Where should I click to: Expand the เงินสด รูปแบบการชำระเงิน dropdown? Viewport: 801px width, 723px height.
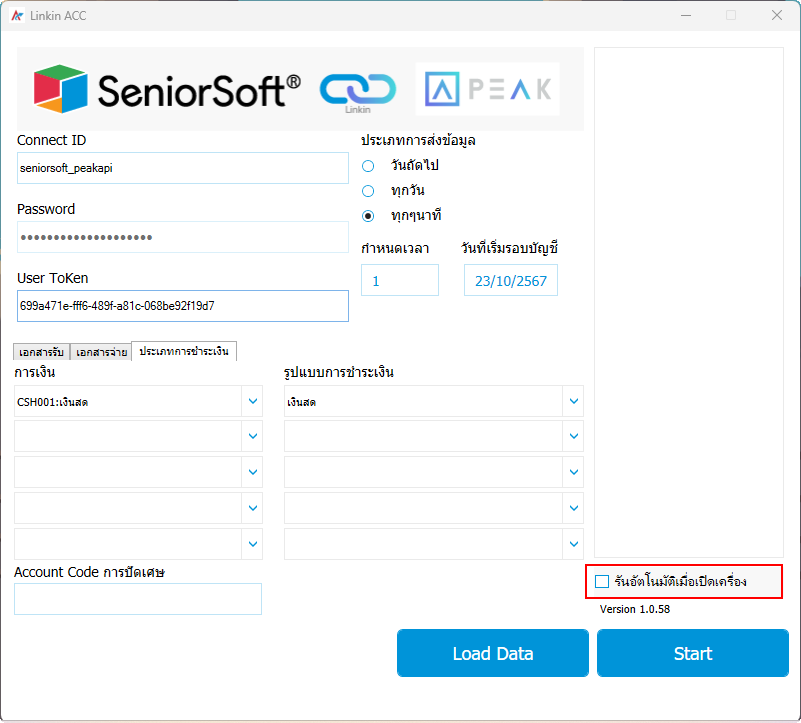pyautogui.click(x=573, y=402)
